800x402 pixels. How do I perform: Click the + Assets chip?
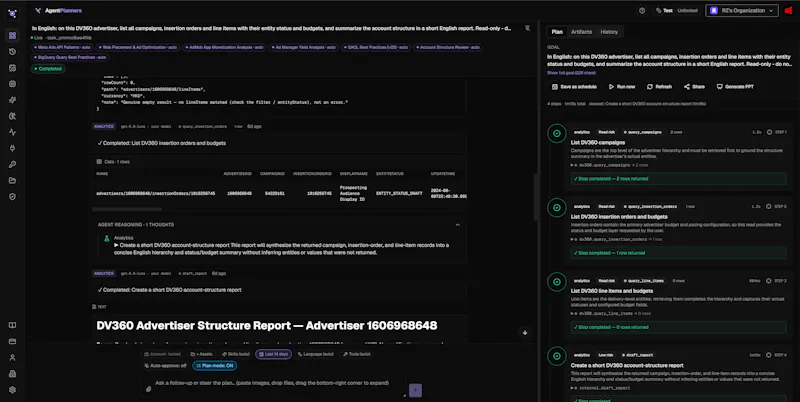coord(202,354)
